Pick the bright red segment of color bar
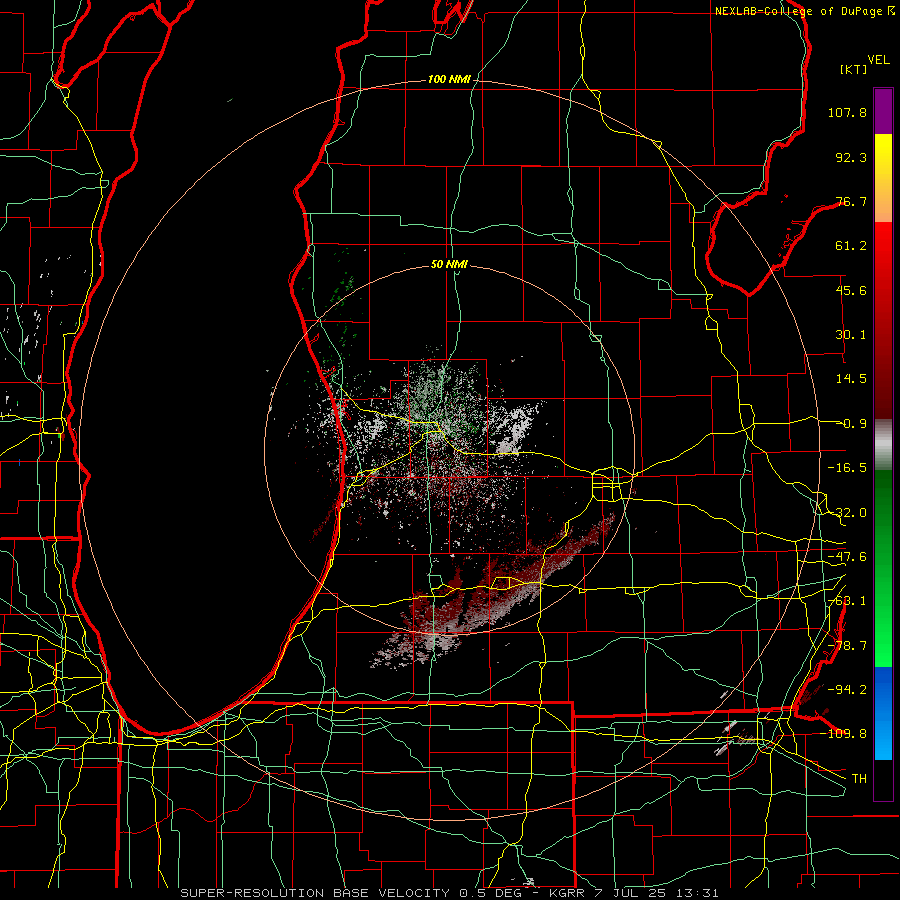900x900 pixels. click(x=883, y=253)
